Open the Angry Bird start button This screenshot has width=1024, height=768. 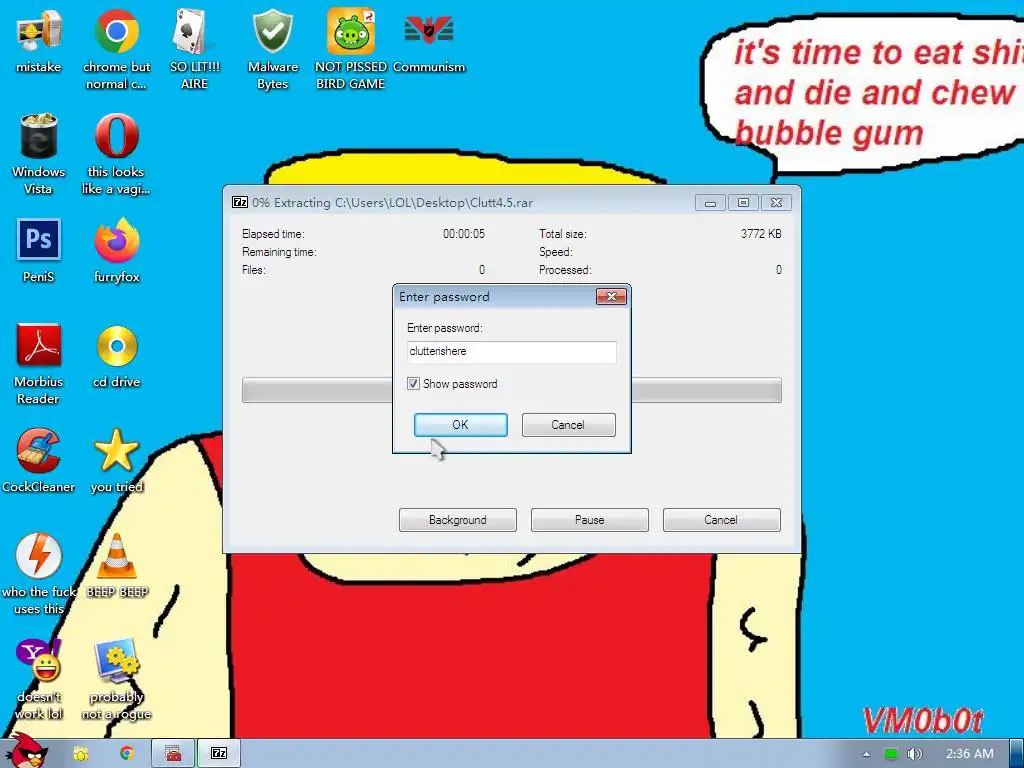[x=25, y=751]
